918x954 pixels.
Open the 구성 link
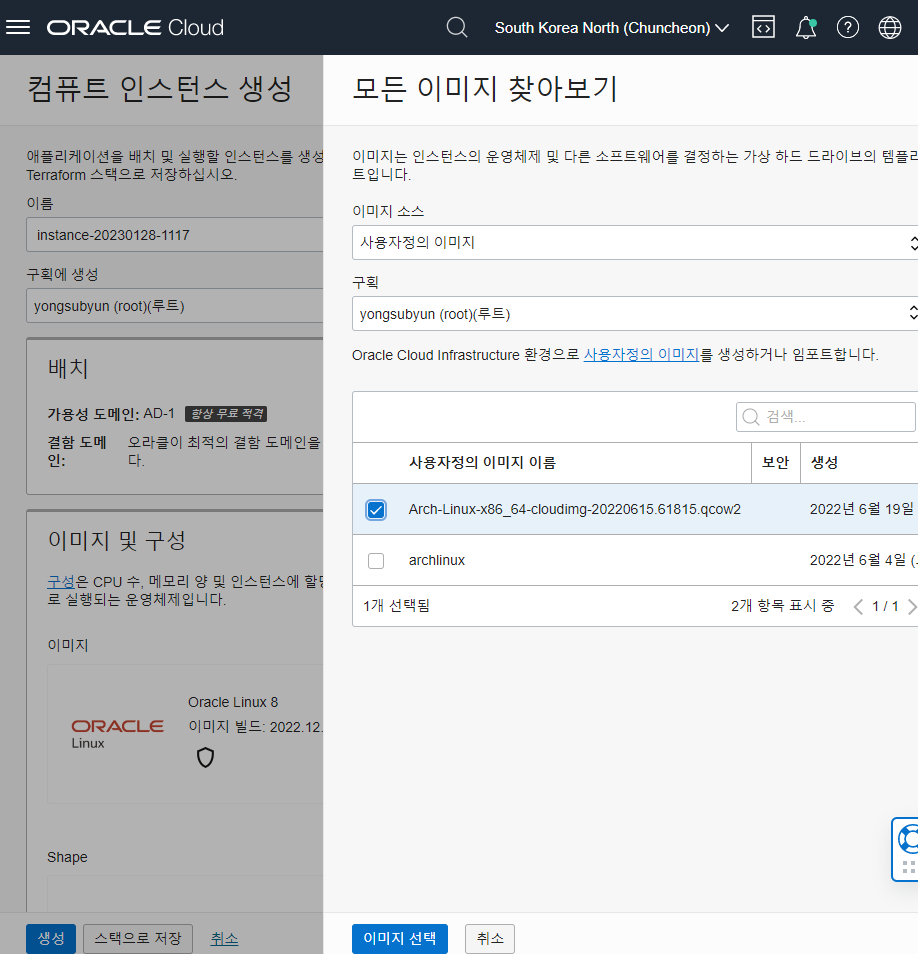click(x=61, y=582)
